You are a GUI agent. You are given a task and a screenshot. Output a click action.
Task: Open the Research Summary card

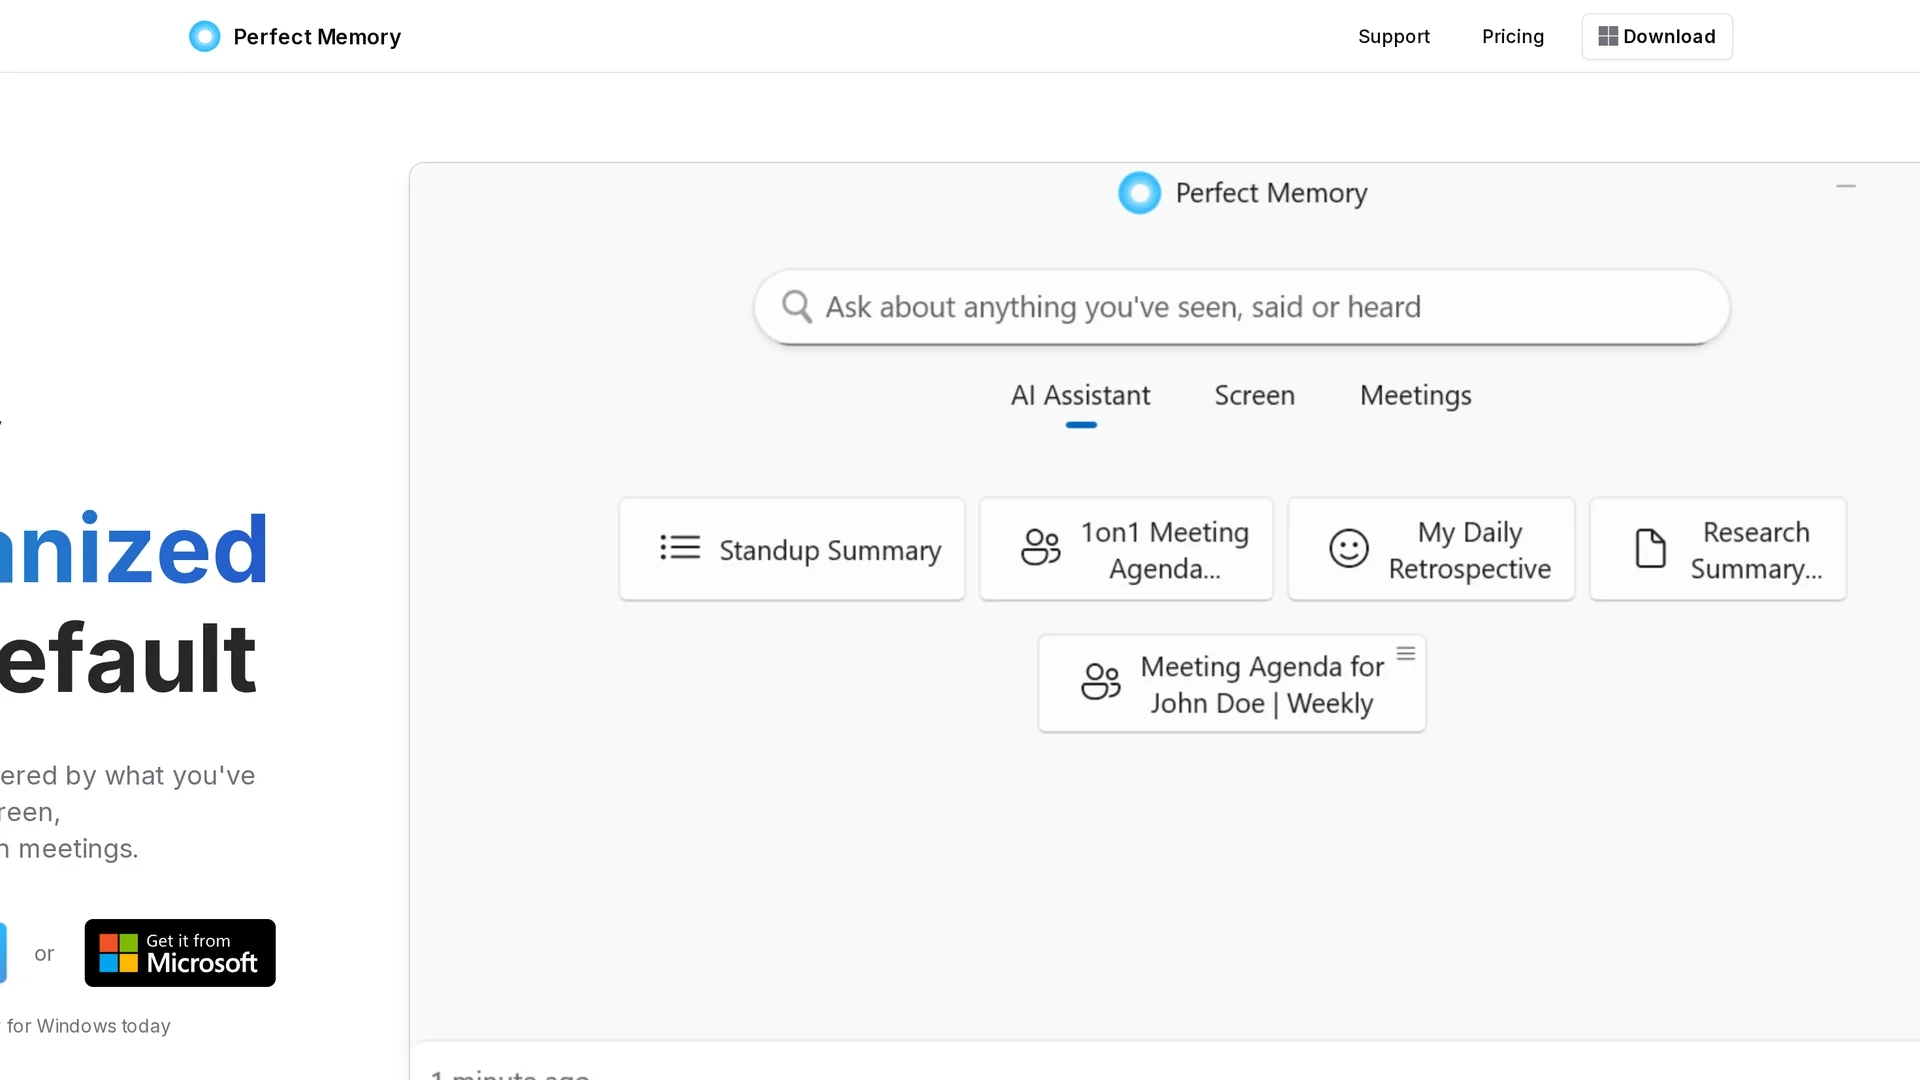pos(1717,549)
